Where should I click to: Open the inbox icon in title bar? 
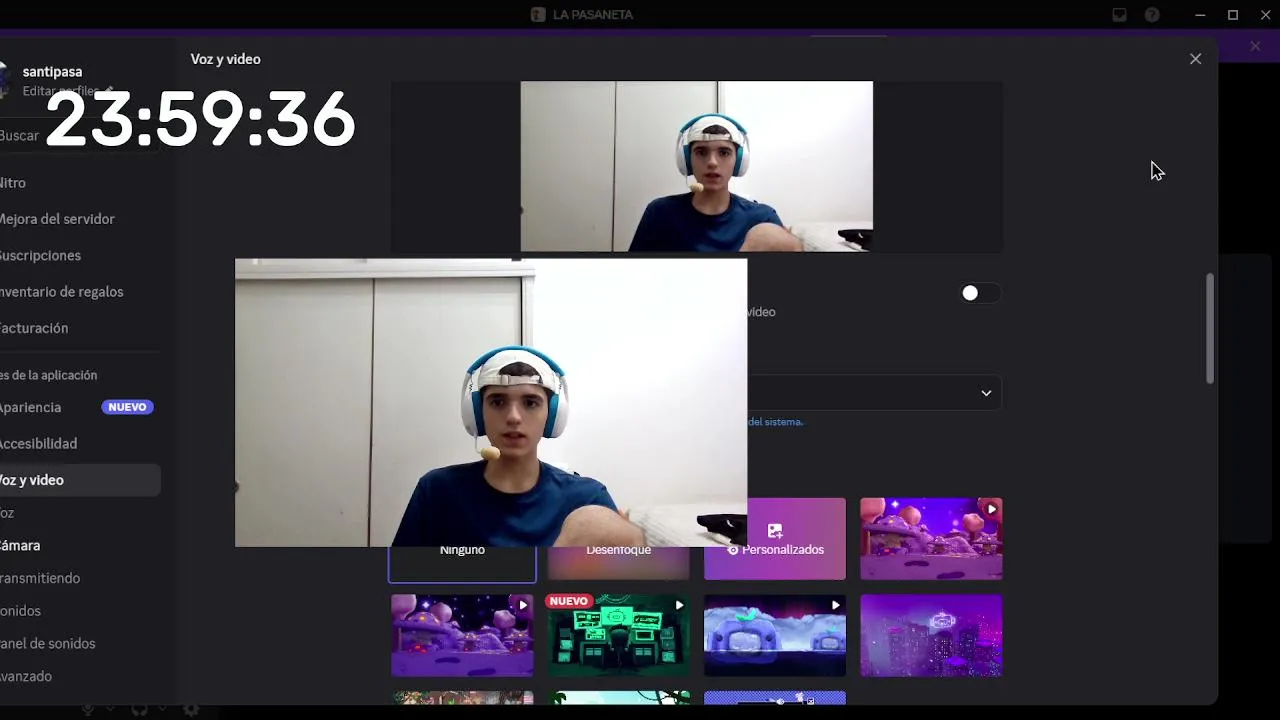[1119, 15]
